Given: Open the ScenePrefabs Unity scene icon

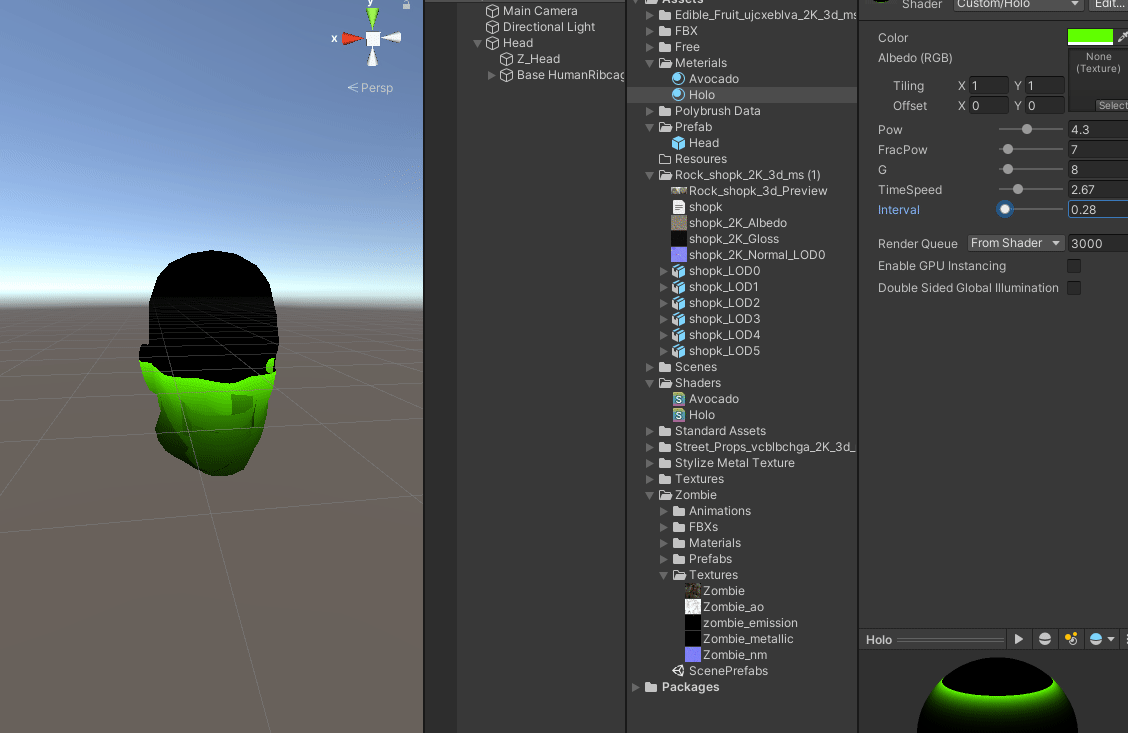Looking at the screenshot, I should pos(678,670).
